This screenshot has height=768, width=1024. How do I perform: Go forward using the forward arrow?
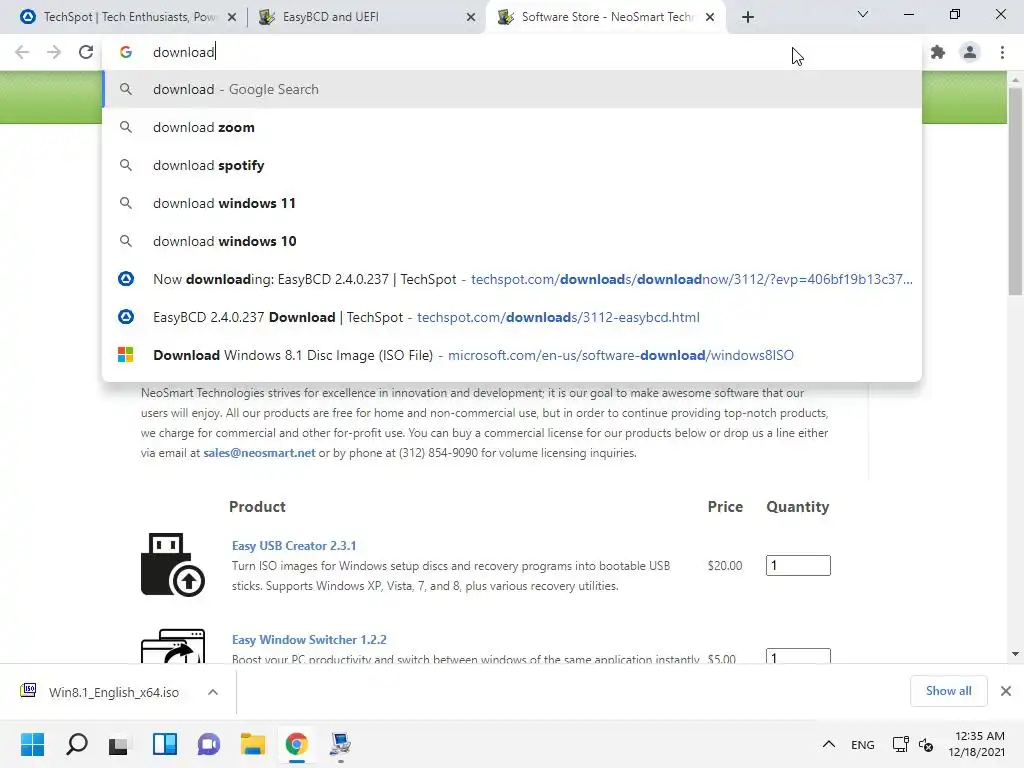54,52
